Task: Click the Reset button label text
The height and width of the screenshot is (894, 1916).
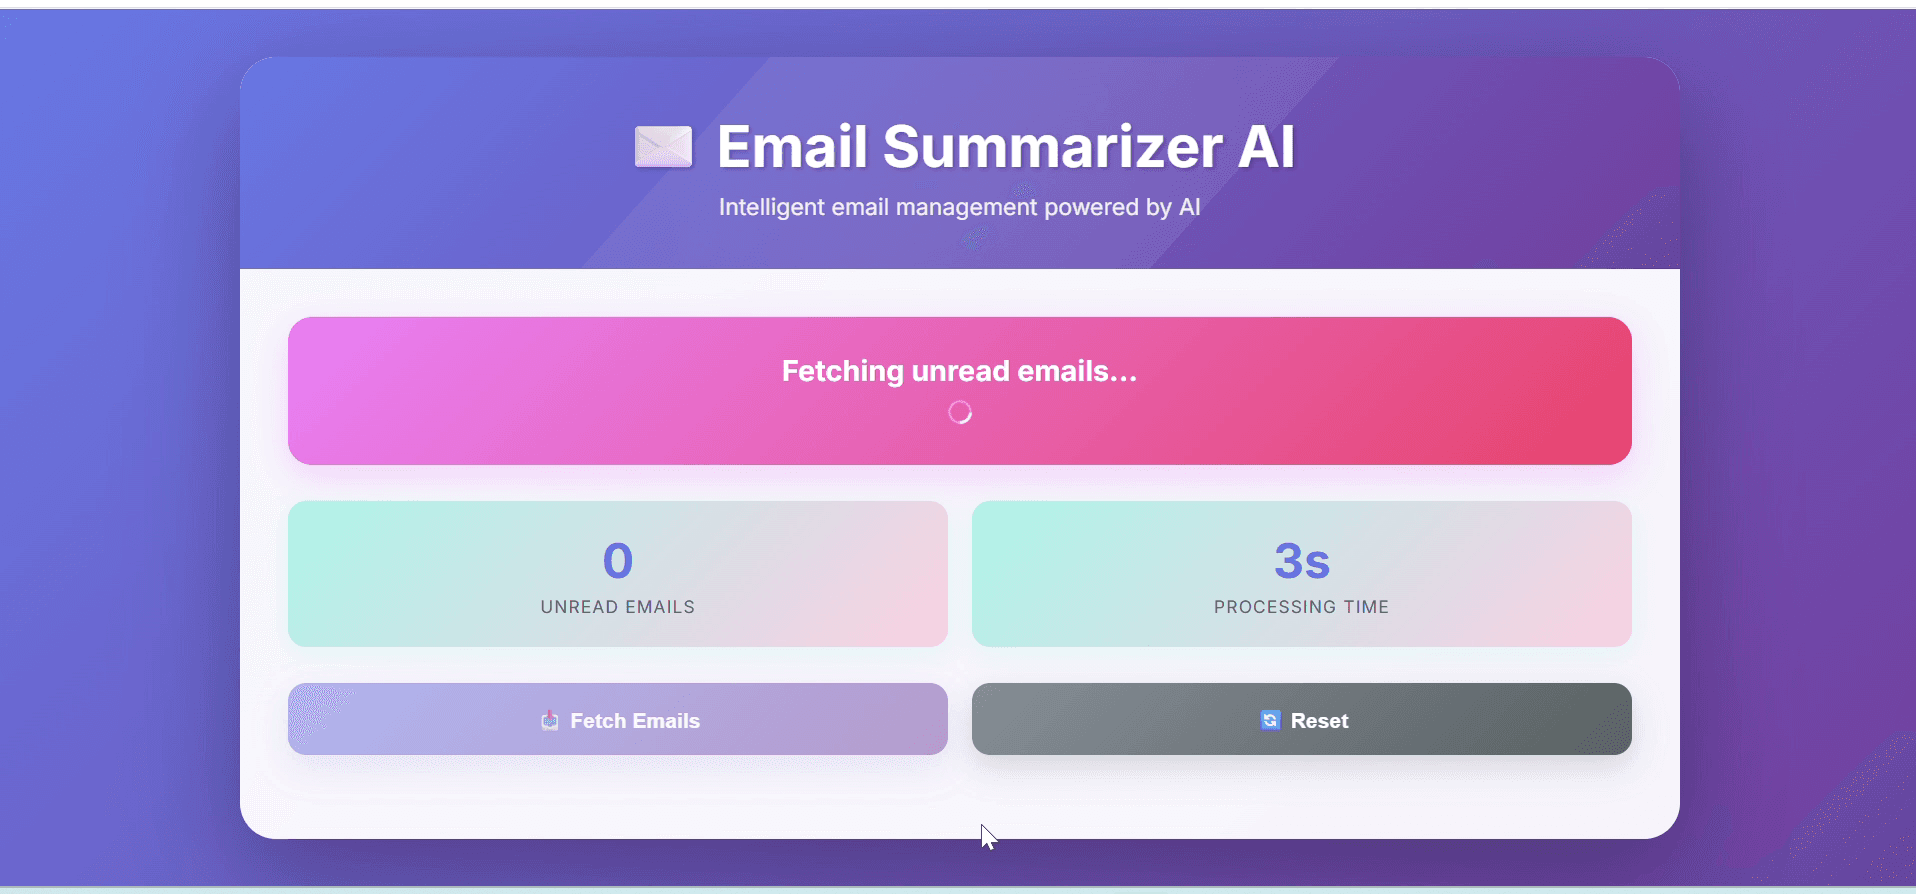Action: click(1319, 720)
